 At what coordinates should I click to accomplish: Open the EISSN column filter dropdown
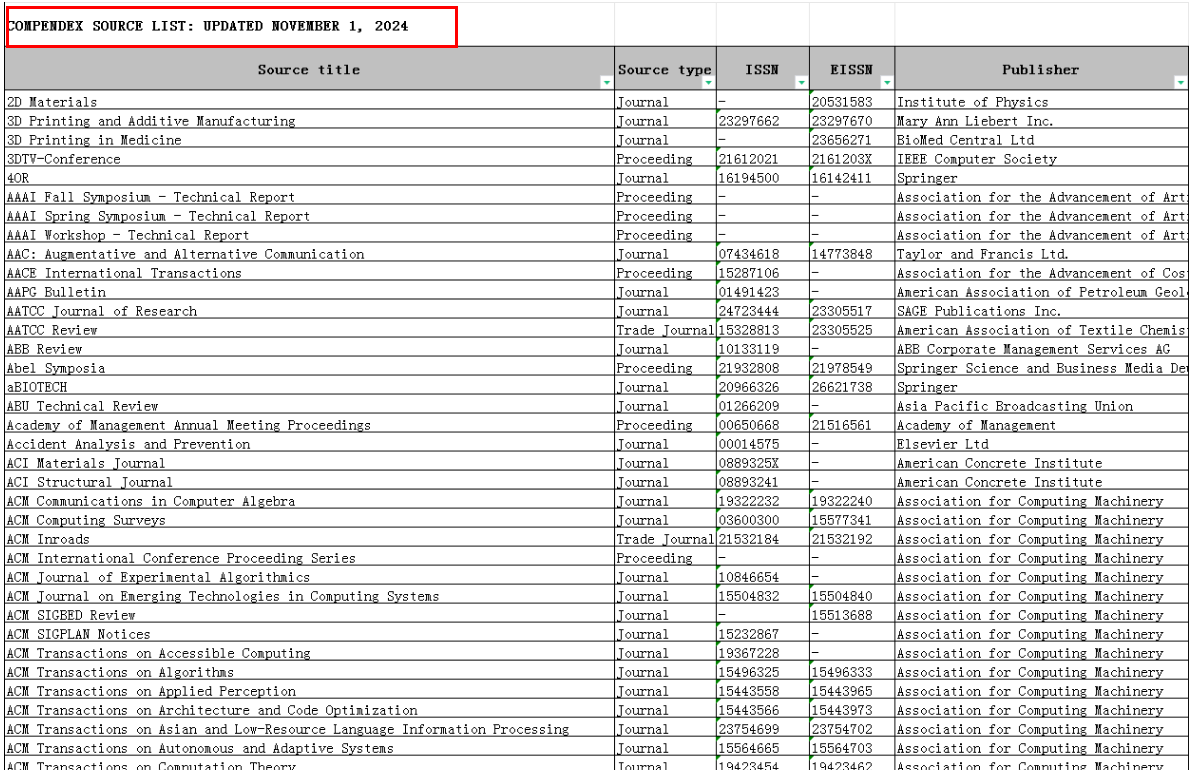pyautogui.click(x=886, y=82)
